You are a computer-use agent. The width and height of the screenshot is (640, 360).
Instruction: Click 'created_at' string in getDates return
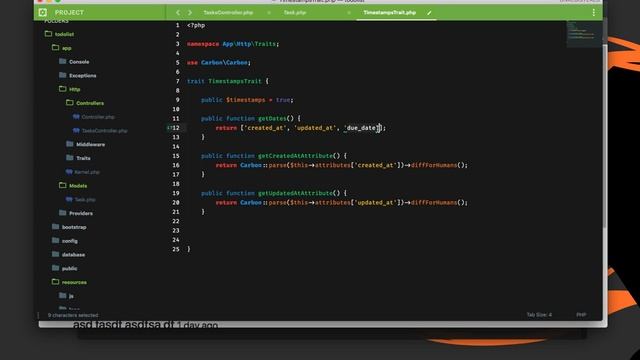click(x=265, y=128)
